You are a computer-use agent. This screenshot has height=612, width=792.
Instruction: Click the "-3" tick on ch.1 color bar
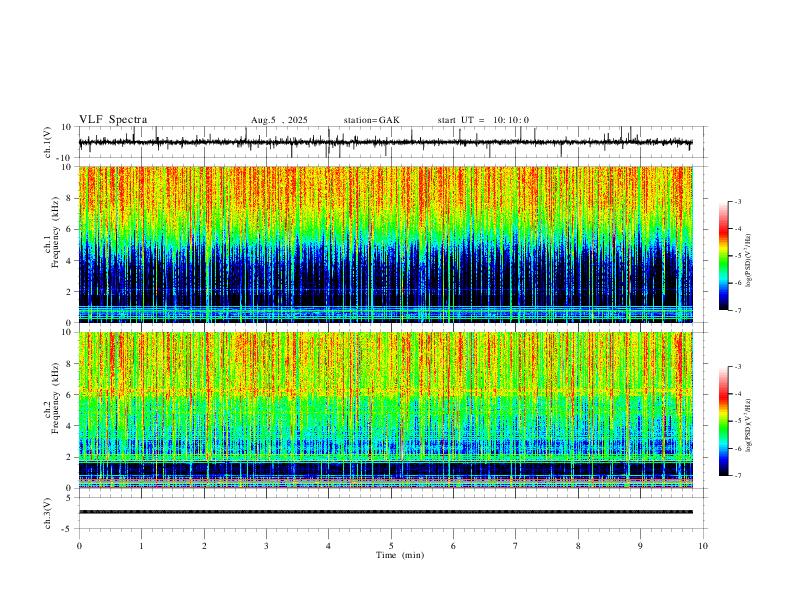[x=737, y=201]
